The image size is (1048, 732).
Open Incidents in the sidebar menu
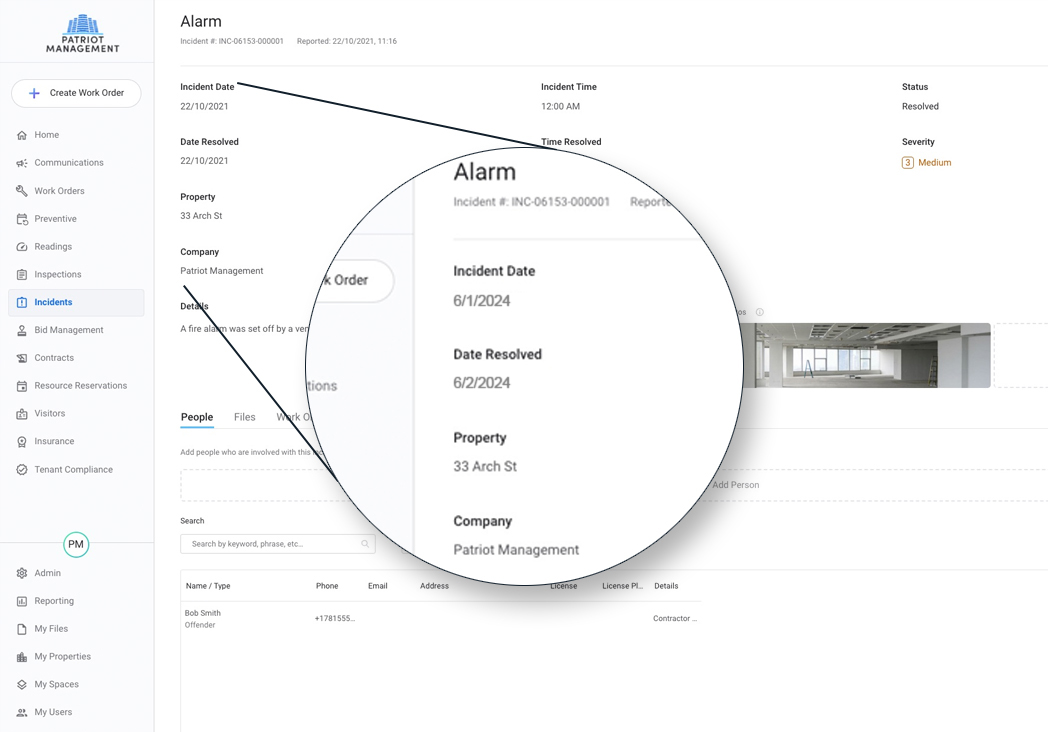pyautogui.click(x=53, y=302)
